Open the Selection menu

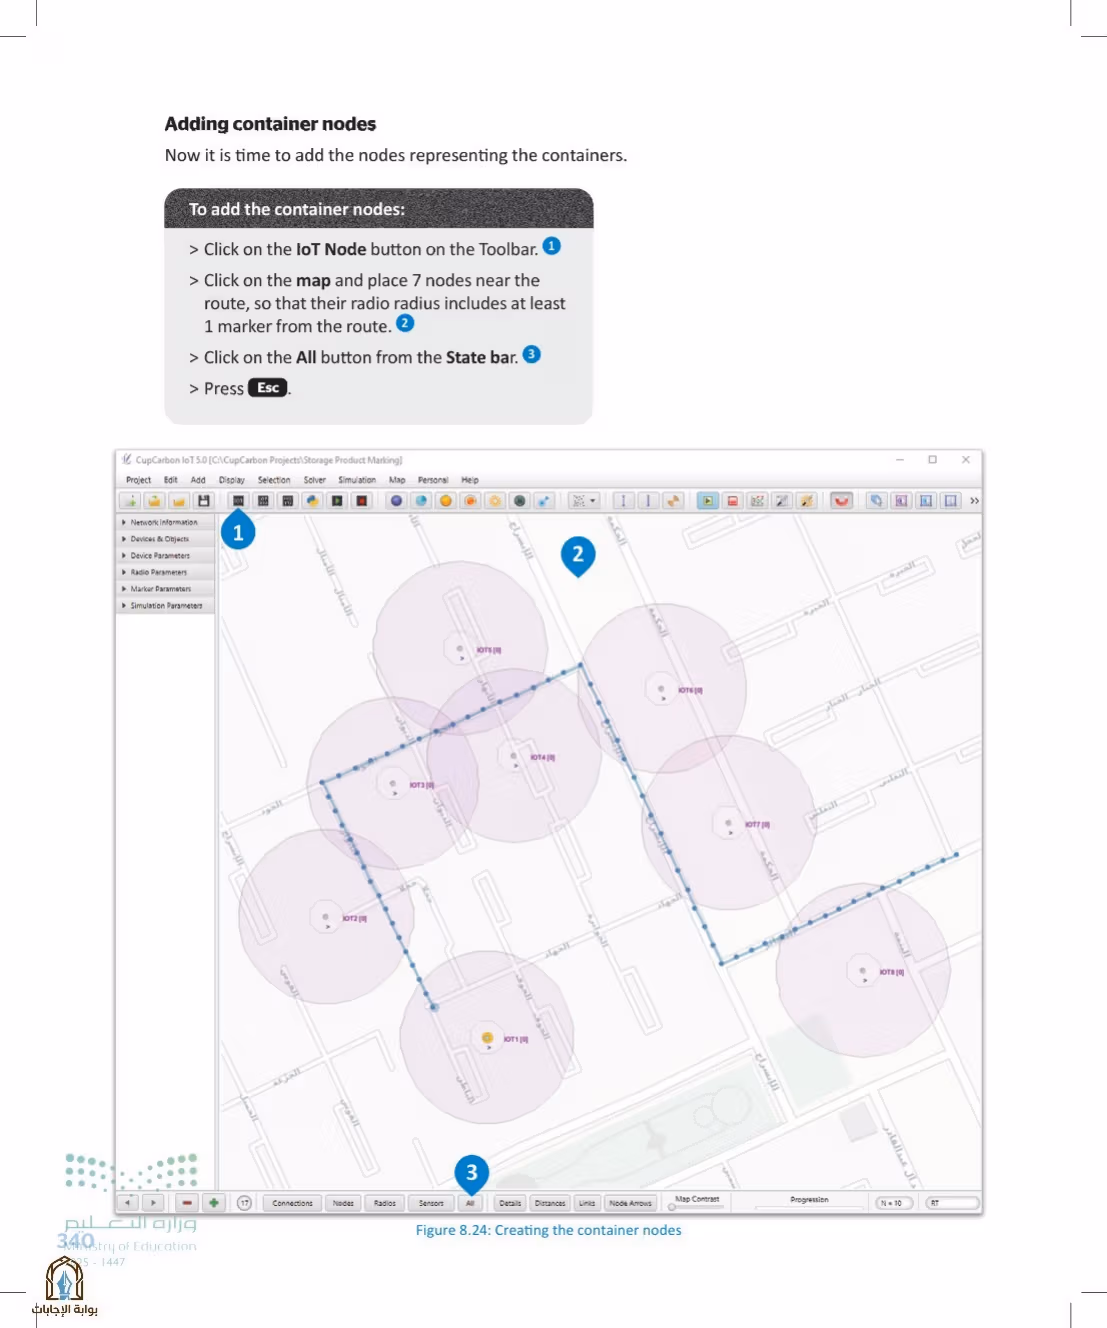click(274, 480)
